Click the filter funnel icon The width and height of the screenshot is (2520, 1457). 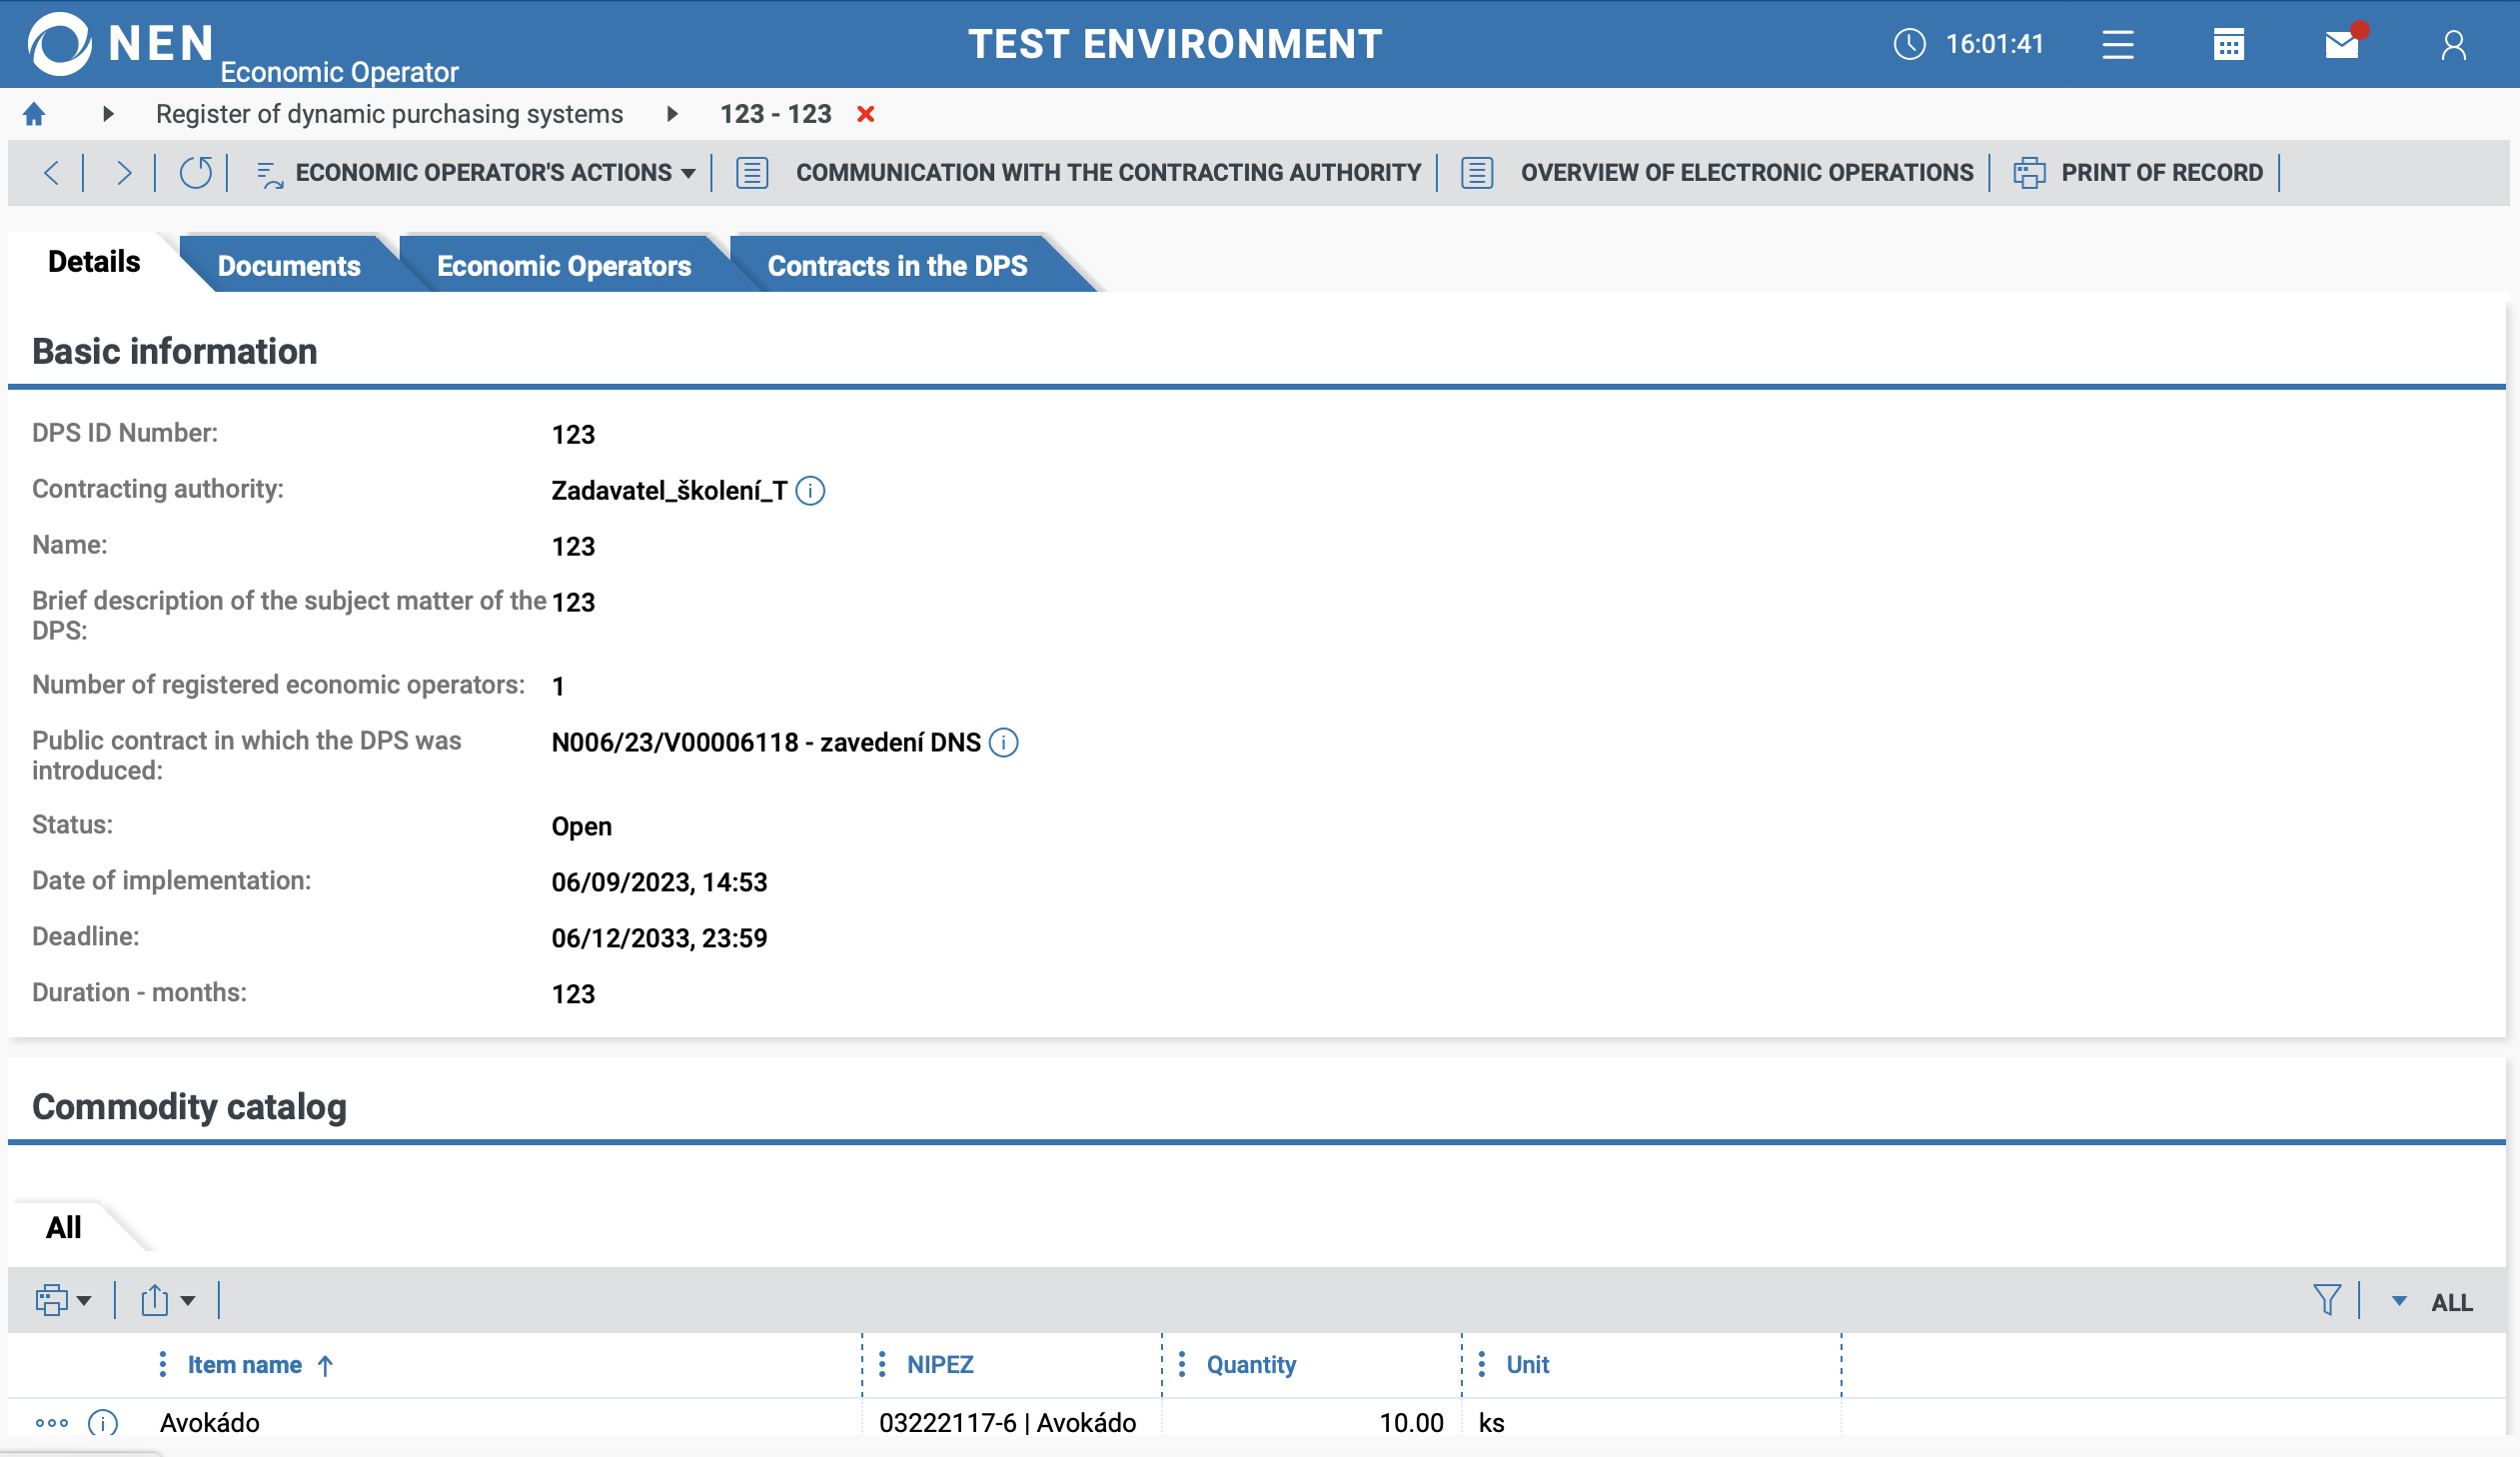(2326, 1300)
